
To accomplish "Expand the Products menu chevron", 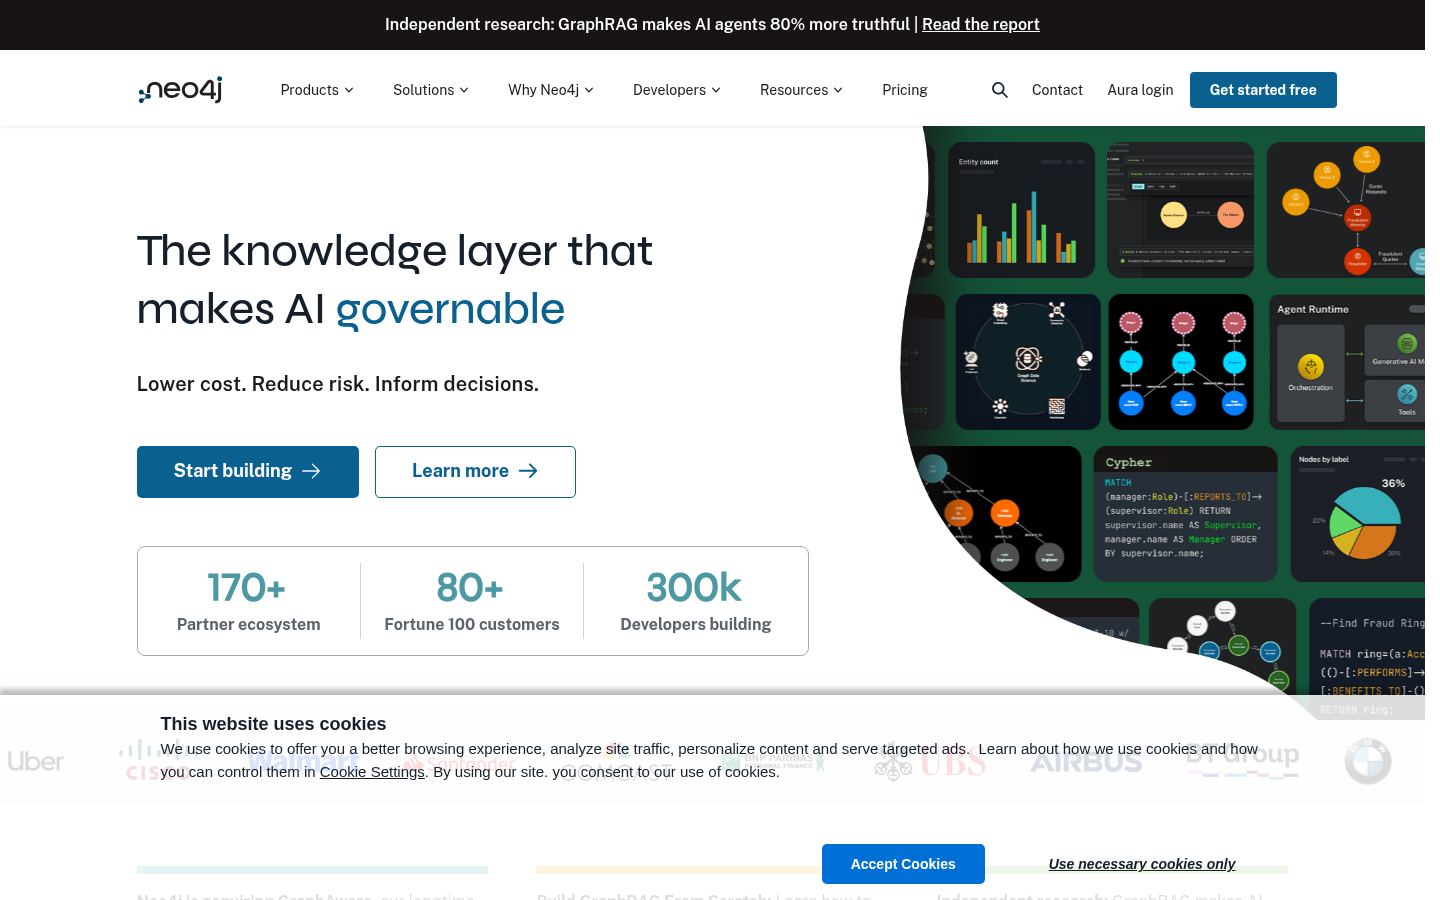I will point(349,90).
